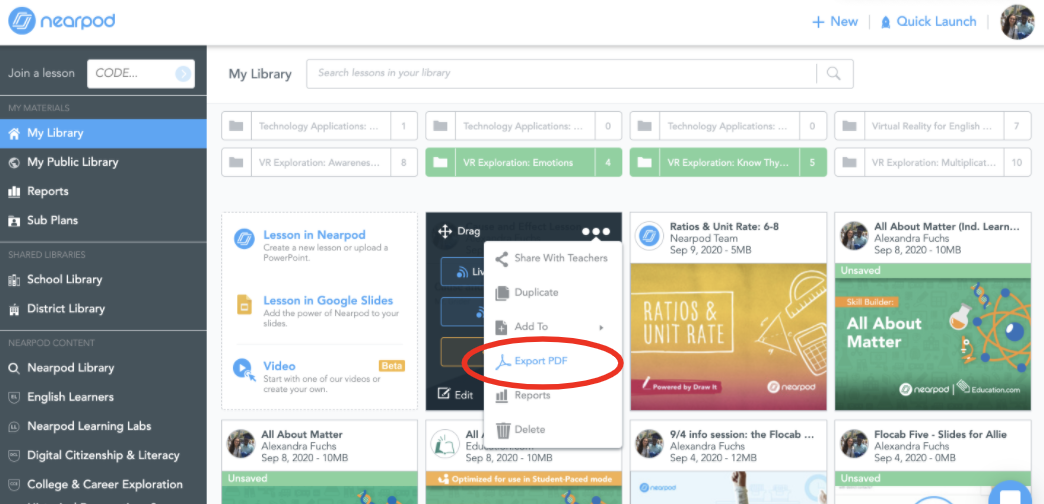
Task: Submit lesson code with arrow icon
Action: click(183, 73)
